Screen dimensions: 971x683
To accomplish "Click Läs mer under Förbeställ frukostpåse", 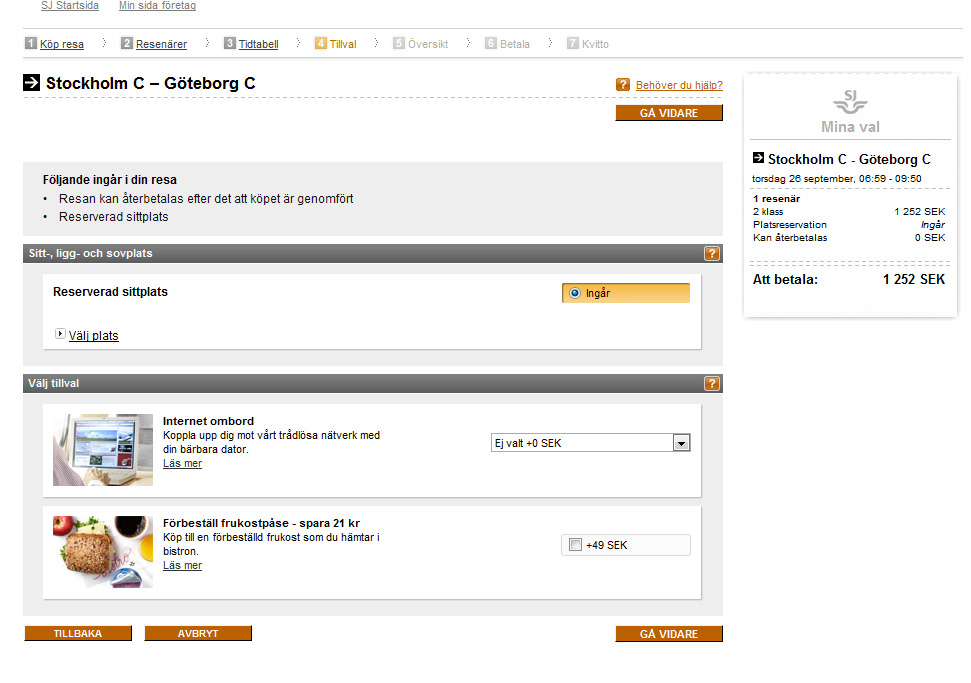I will [x=183, y=565].
